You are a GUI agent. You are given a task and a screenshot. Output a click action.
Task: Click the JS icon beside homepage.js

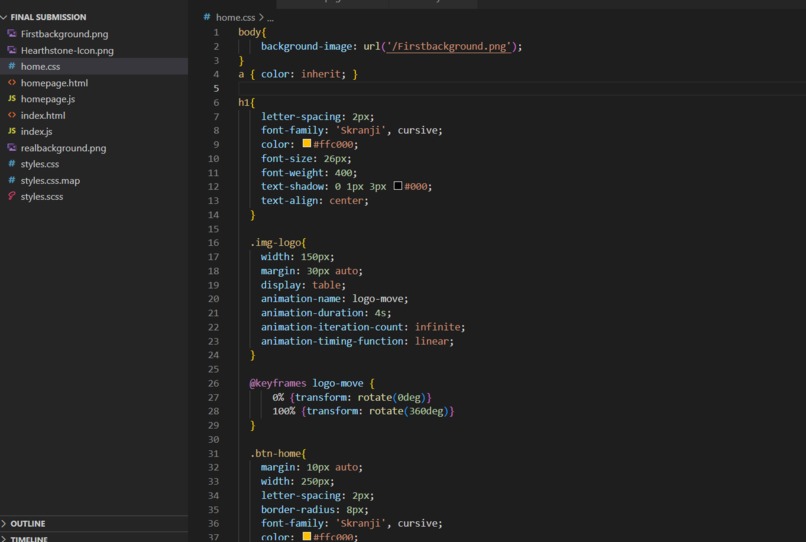coord(12,98)
